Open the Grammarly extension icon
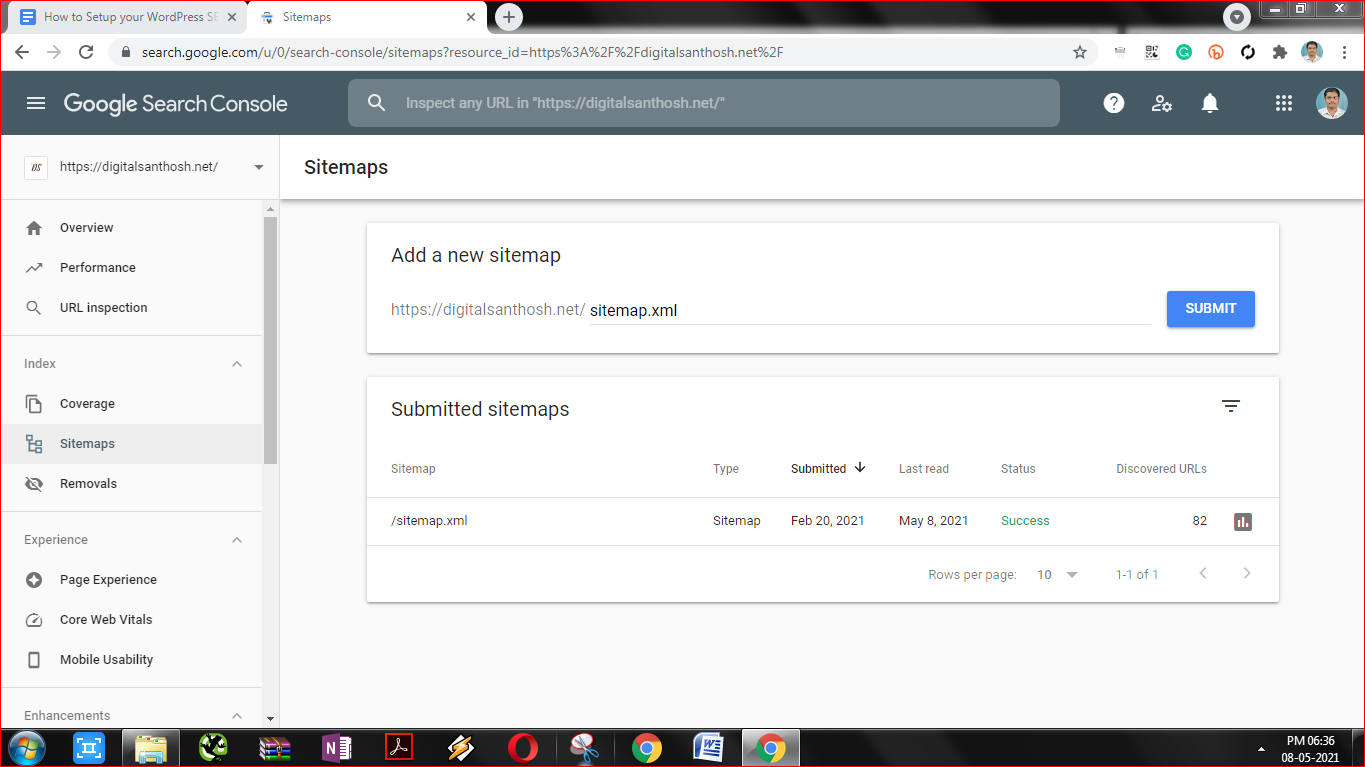Image resolution: width=1365 pixels, height=767 pixels. click(x=1184, y=52)
